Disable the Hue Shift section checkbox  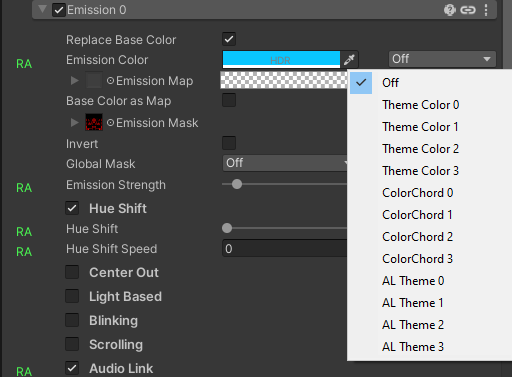tap(72, 208)
